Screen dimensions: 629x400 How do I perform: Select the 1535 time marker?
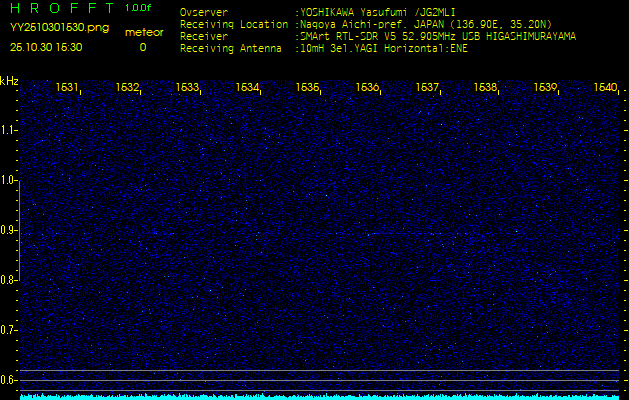(x=308, y=88)
